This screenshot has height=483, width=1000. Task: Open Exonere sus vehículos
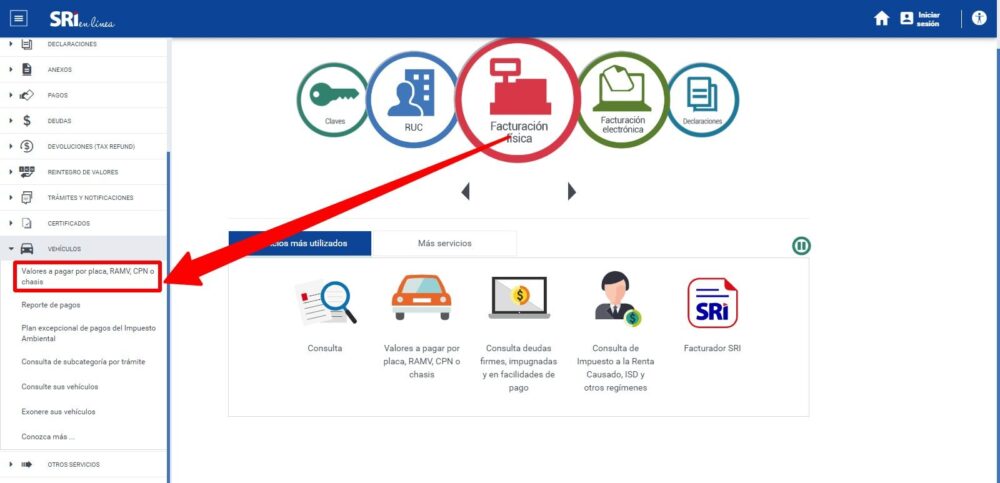coord(58,412)
